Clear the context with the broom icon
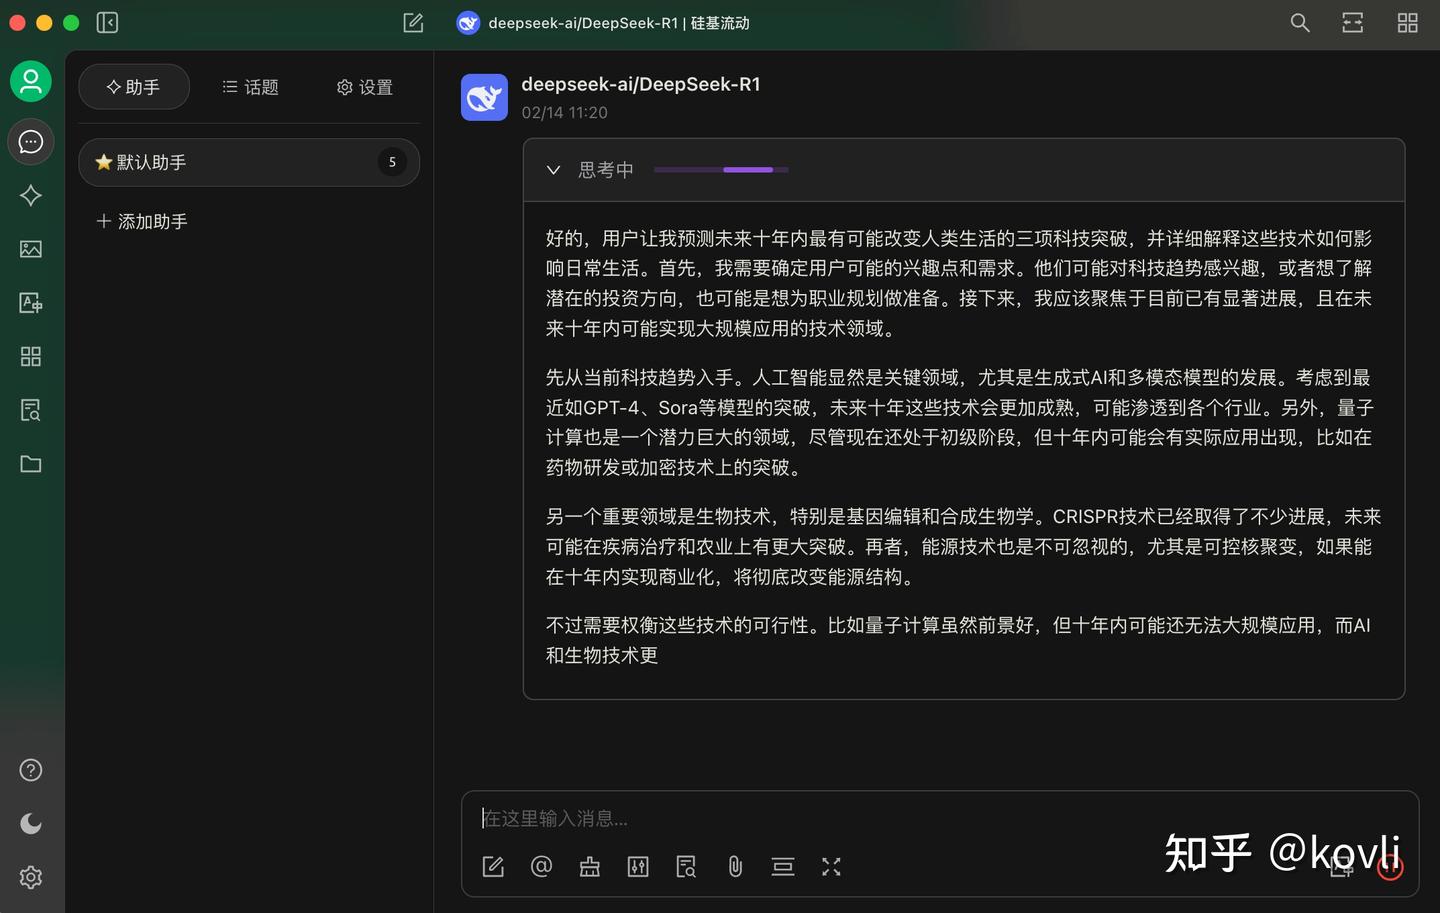 click(x=589, y=866)
